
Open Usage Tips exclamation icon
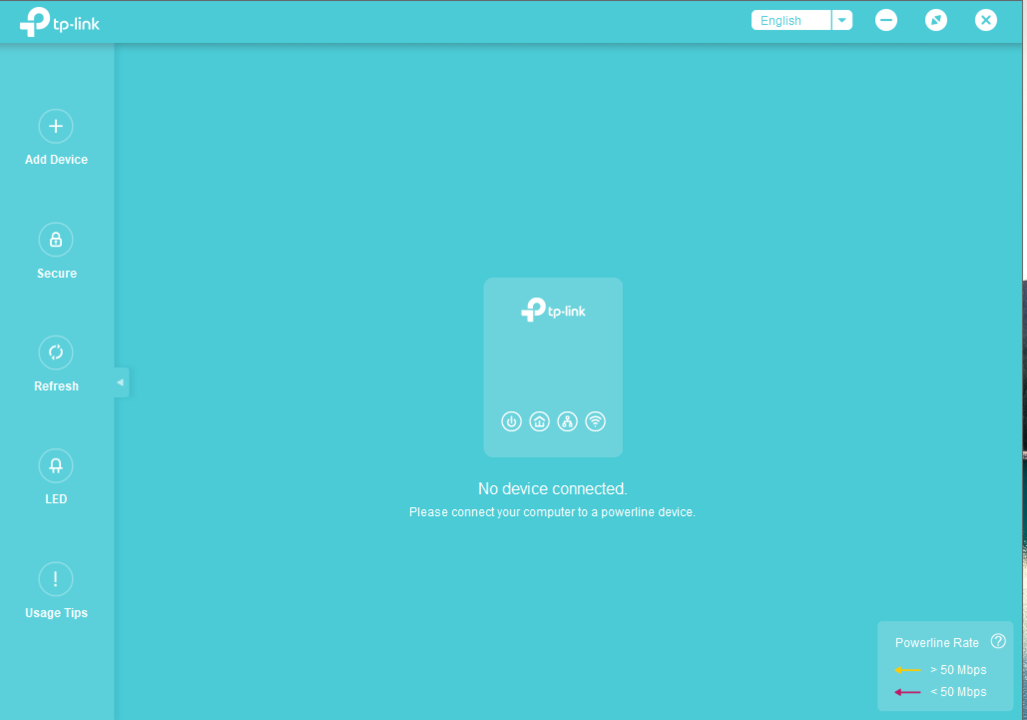pos(56,579)
